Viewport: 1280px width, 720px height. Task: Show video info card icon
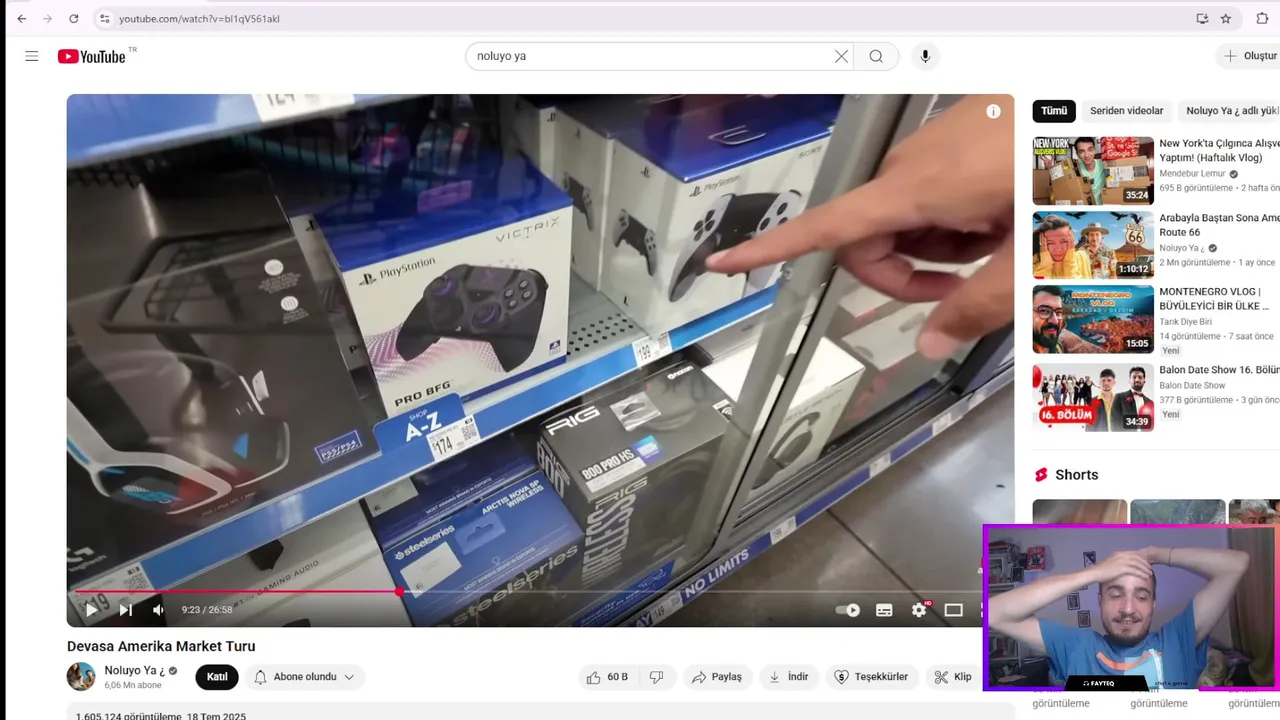coord(993,112)
